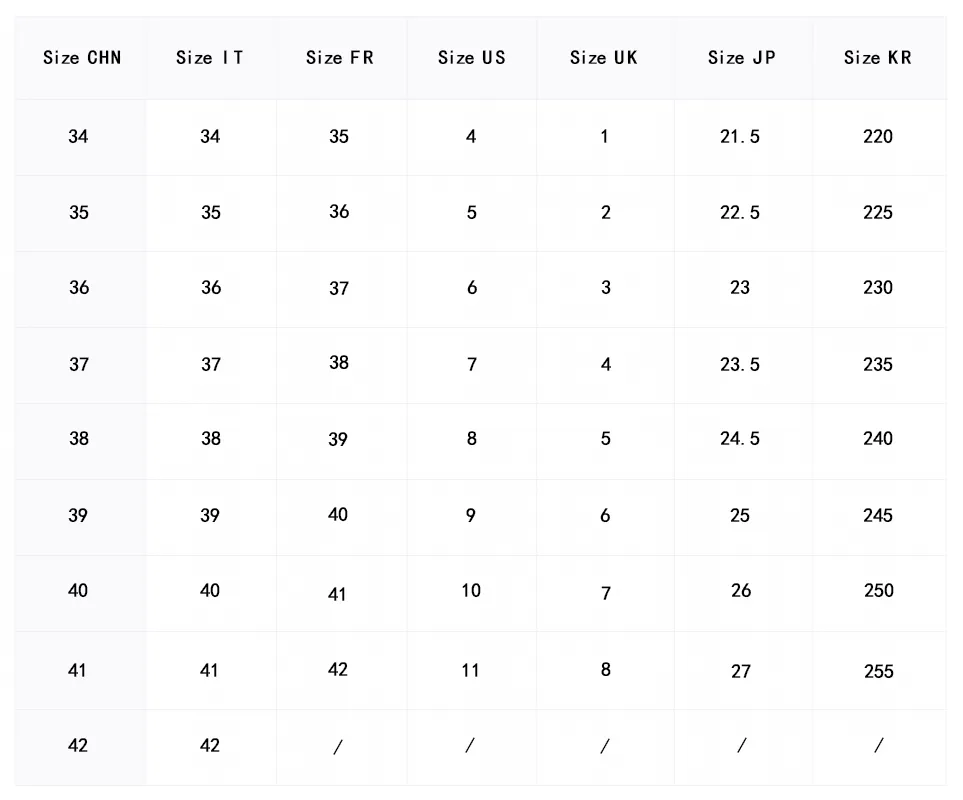Select the 220 cell in Size KR
Screen dimensions: 963x800
point(878,136)
